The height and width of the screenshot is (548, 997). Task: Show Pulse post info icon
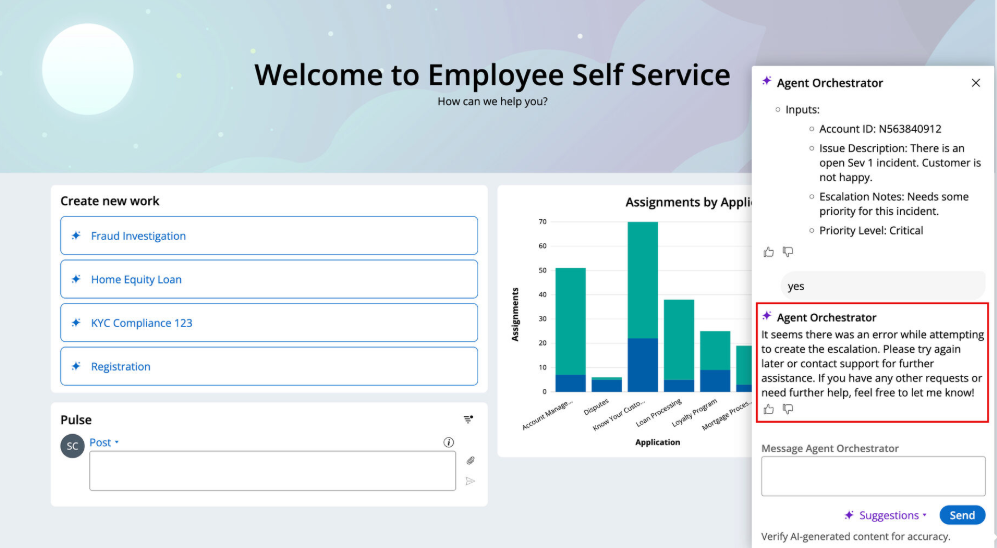click(448, 442)
